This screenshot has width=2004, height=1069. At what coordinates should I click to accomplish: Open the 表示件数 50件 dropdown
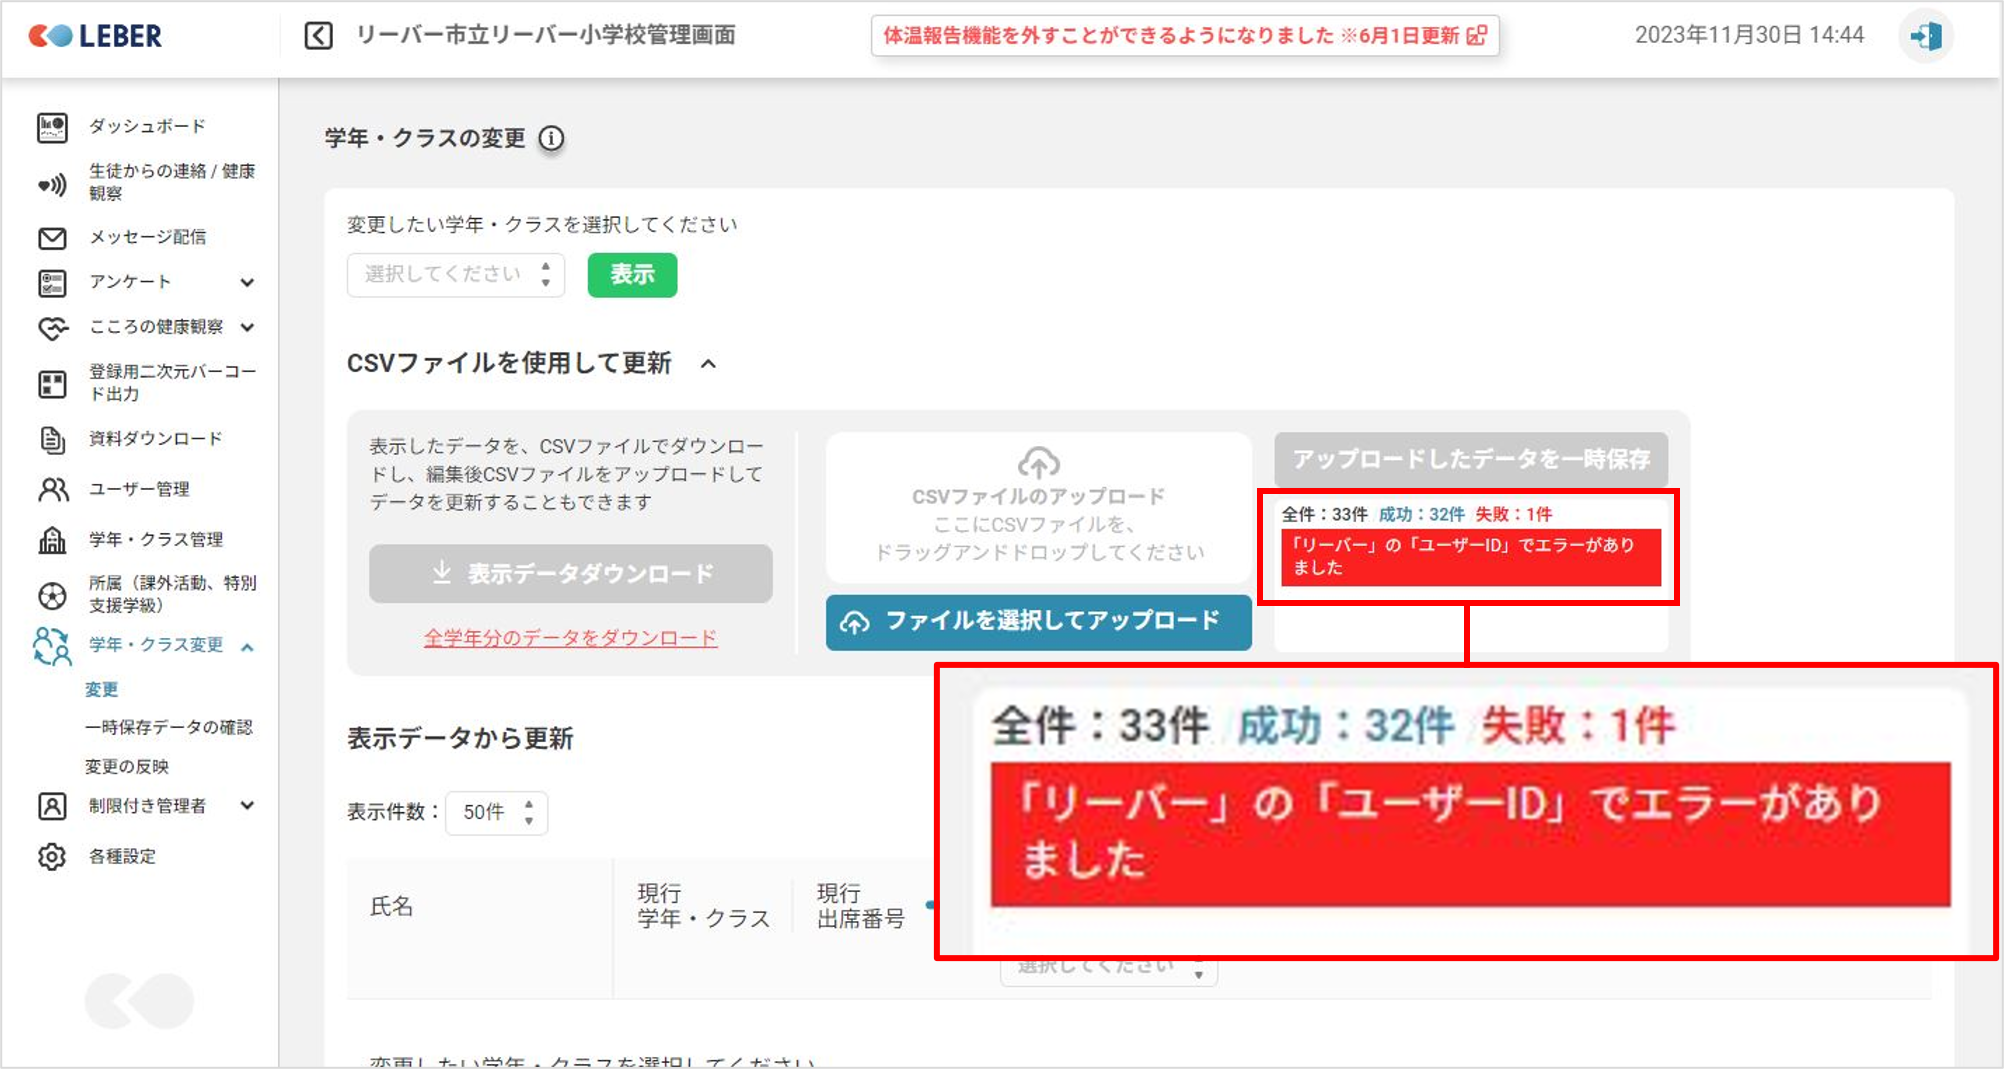[496, 812]
